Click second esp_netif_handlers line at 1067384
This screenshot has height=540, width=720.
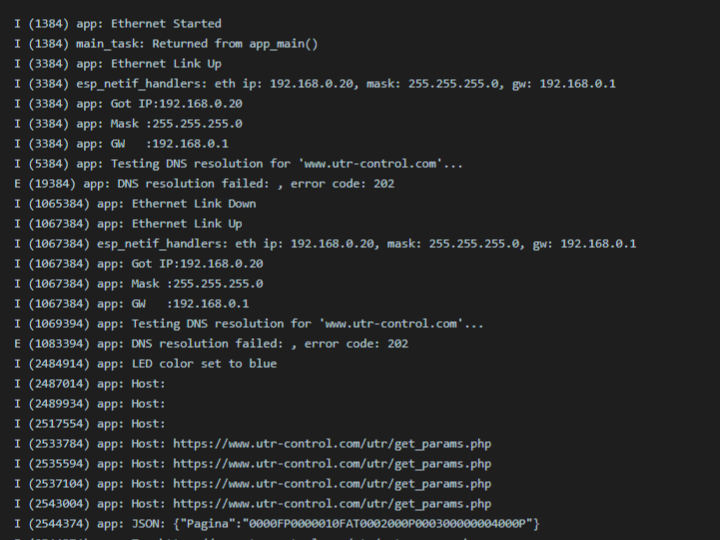tap(325, 243)
